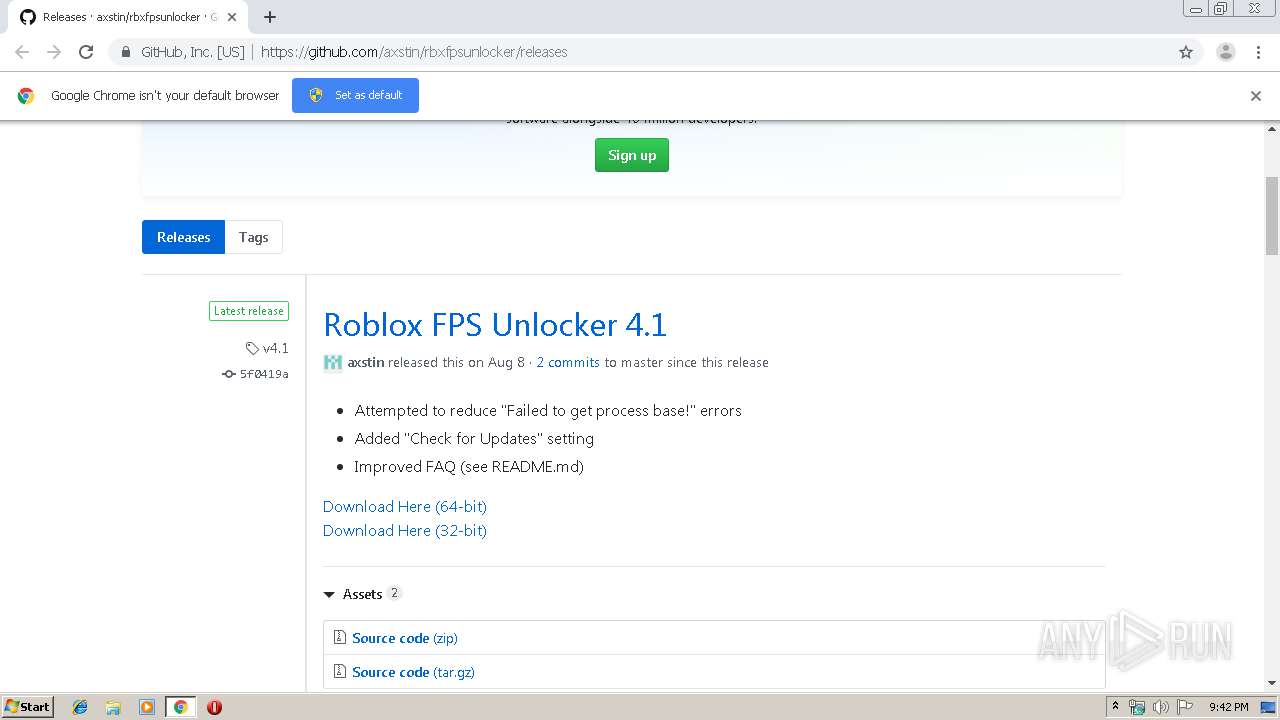Open the media player taskbar icon
The width and height of the screenshot is (1280, 720).
147,707
